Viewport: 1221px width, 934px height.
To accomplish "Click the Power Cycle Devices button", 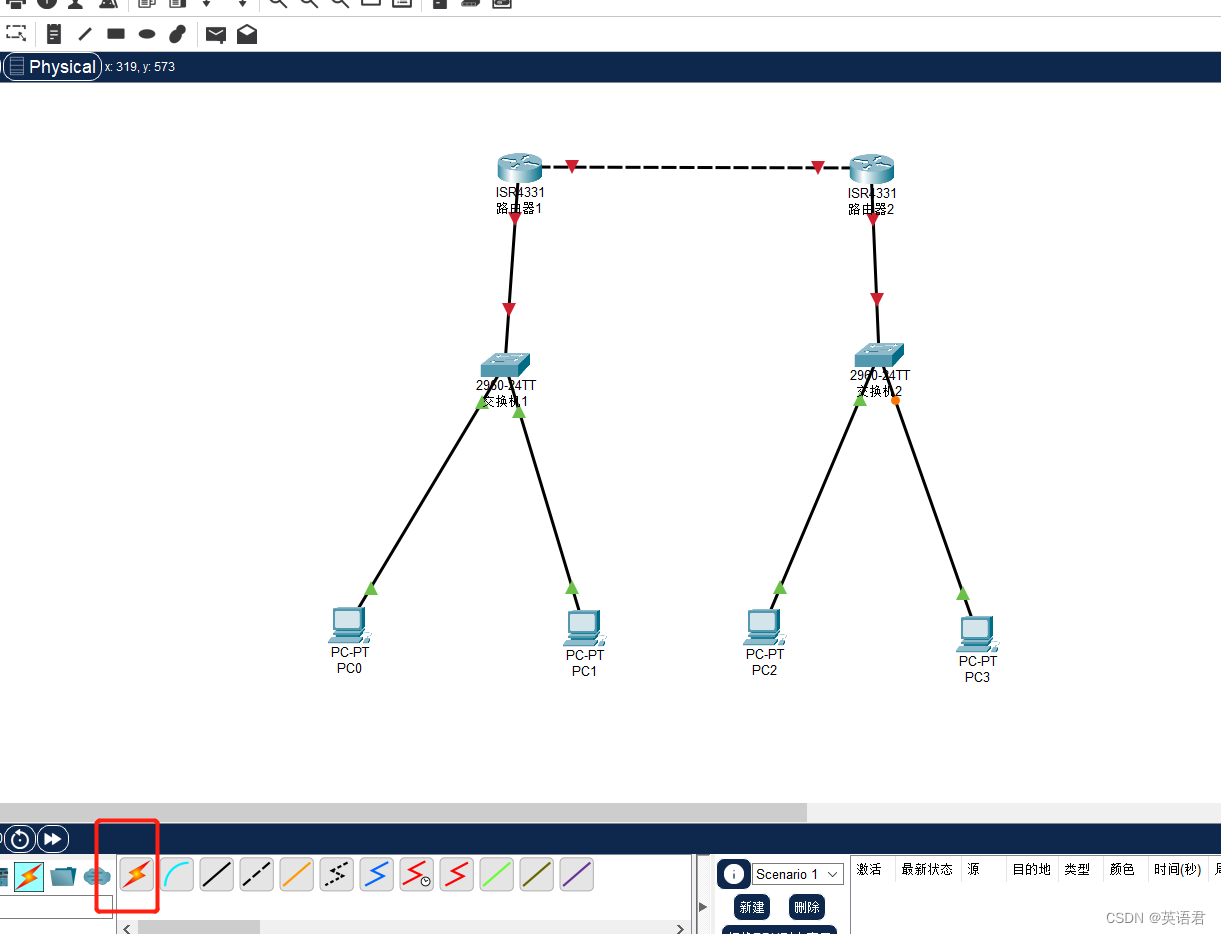I will tap(20, 839).
